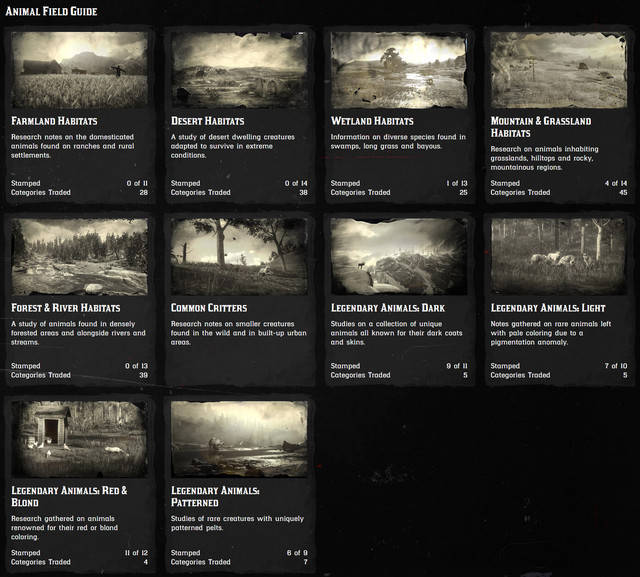Click '0 of 11' stamped count in Farmland
640x577 pixels.
coord(137,183)
